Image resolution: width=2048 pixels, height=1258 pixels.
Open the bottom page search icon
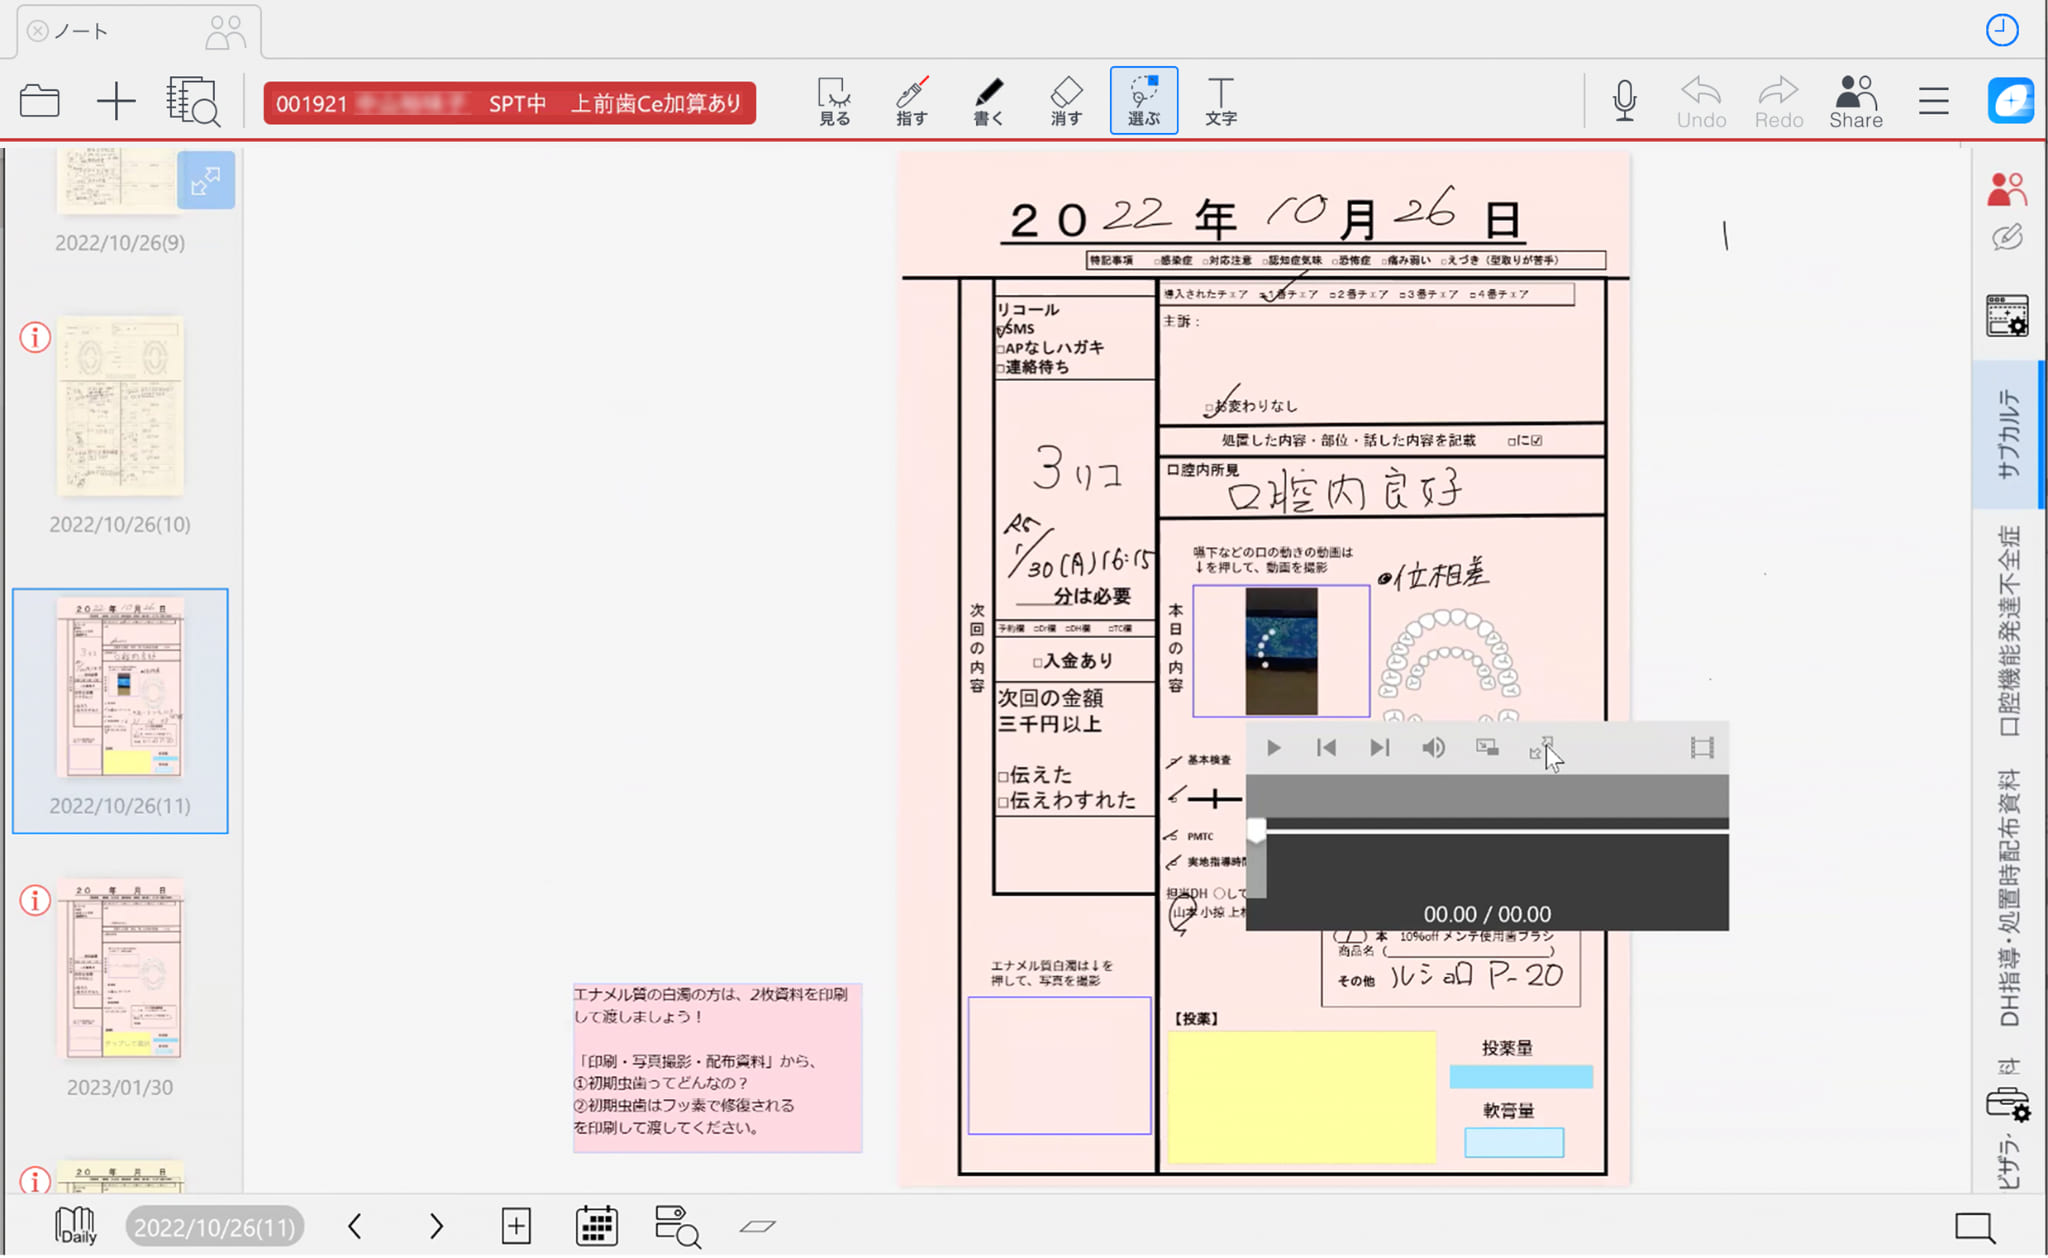677,1226
